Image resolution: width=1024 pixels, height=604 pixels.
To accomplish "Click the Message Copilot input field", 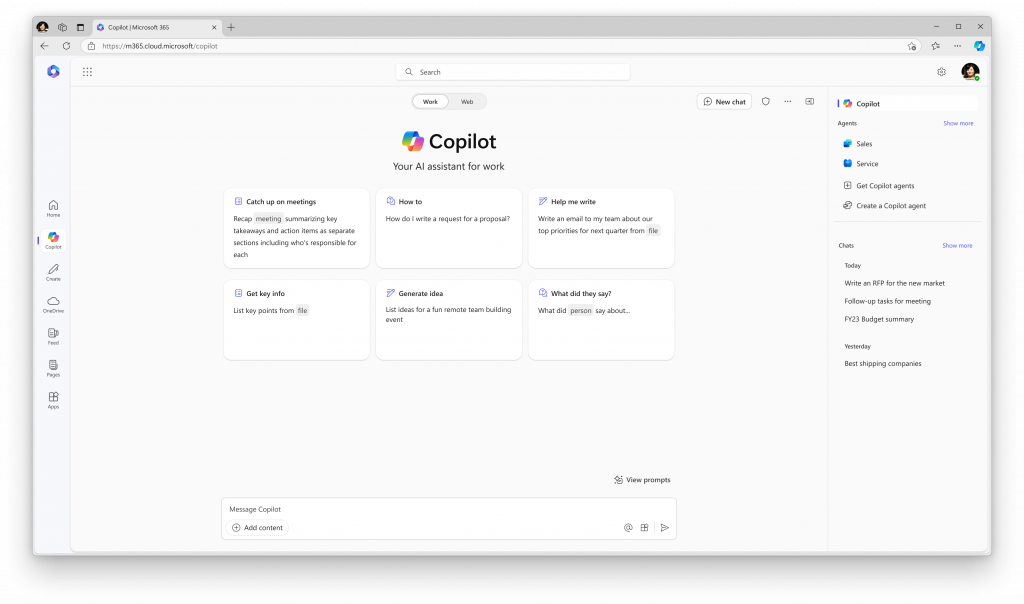I will click(449, 509).
